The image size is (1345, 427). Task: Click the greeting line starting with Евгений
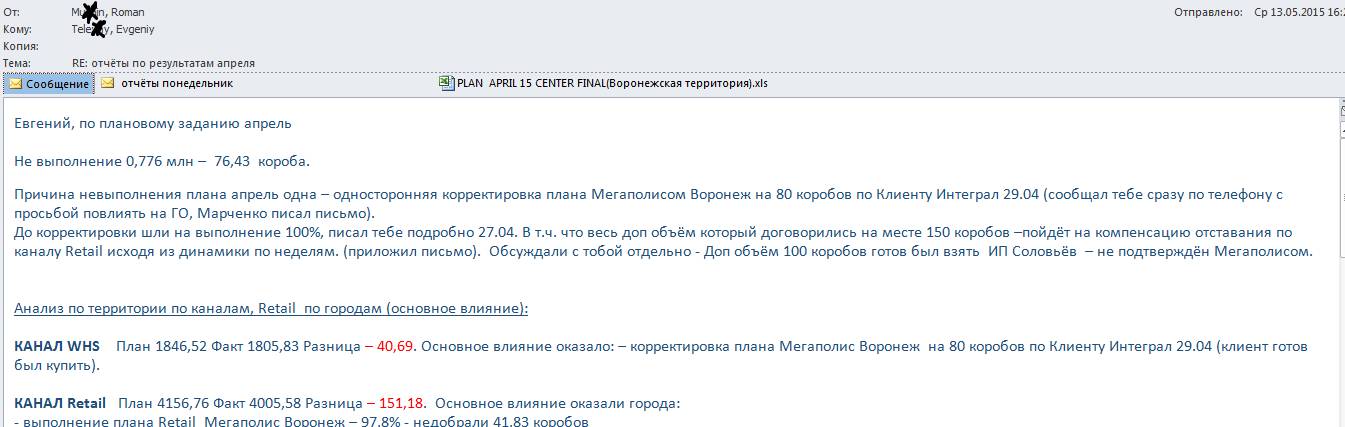pos(153,123)
